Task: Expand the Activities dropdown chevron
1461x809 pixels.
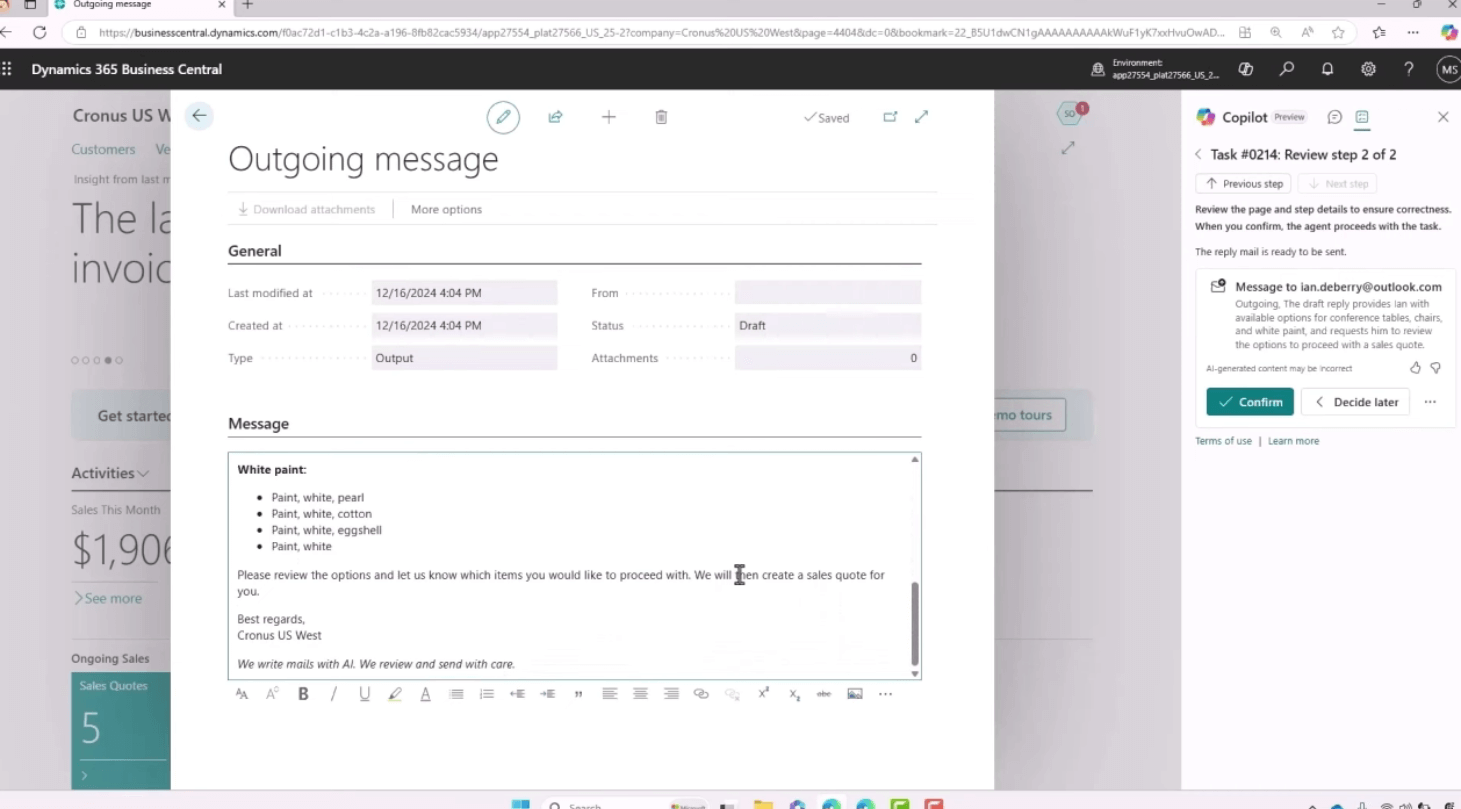Action: click(x=144, y=474)
